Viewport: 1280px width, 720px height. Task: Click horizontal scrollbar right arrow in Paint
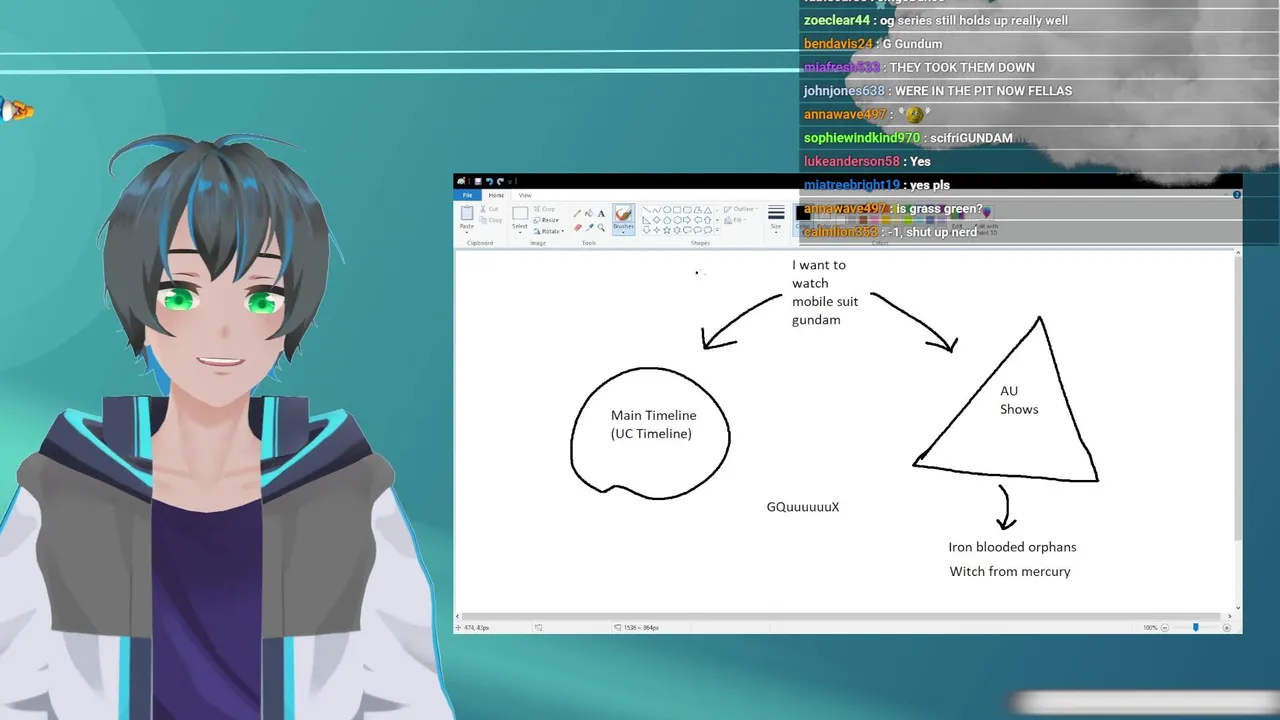(1229, 616)
